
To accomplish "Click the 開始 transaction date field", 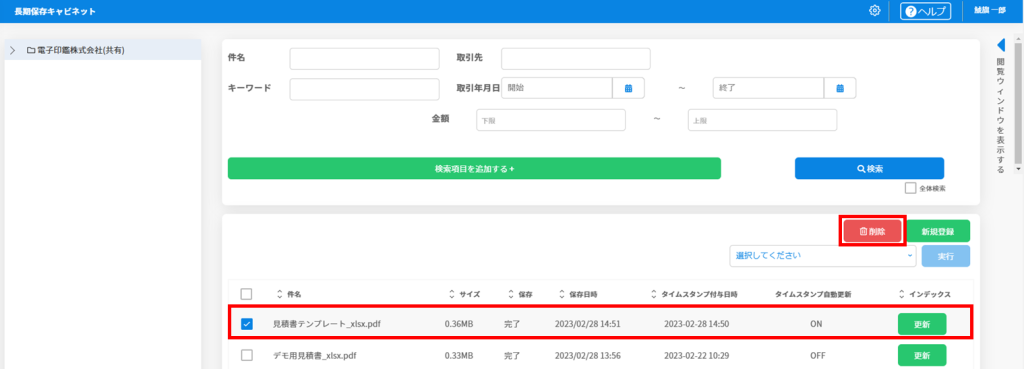I will click(x=556, y=88).
